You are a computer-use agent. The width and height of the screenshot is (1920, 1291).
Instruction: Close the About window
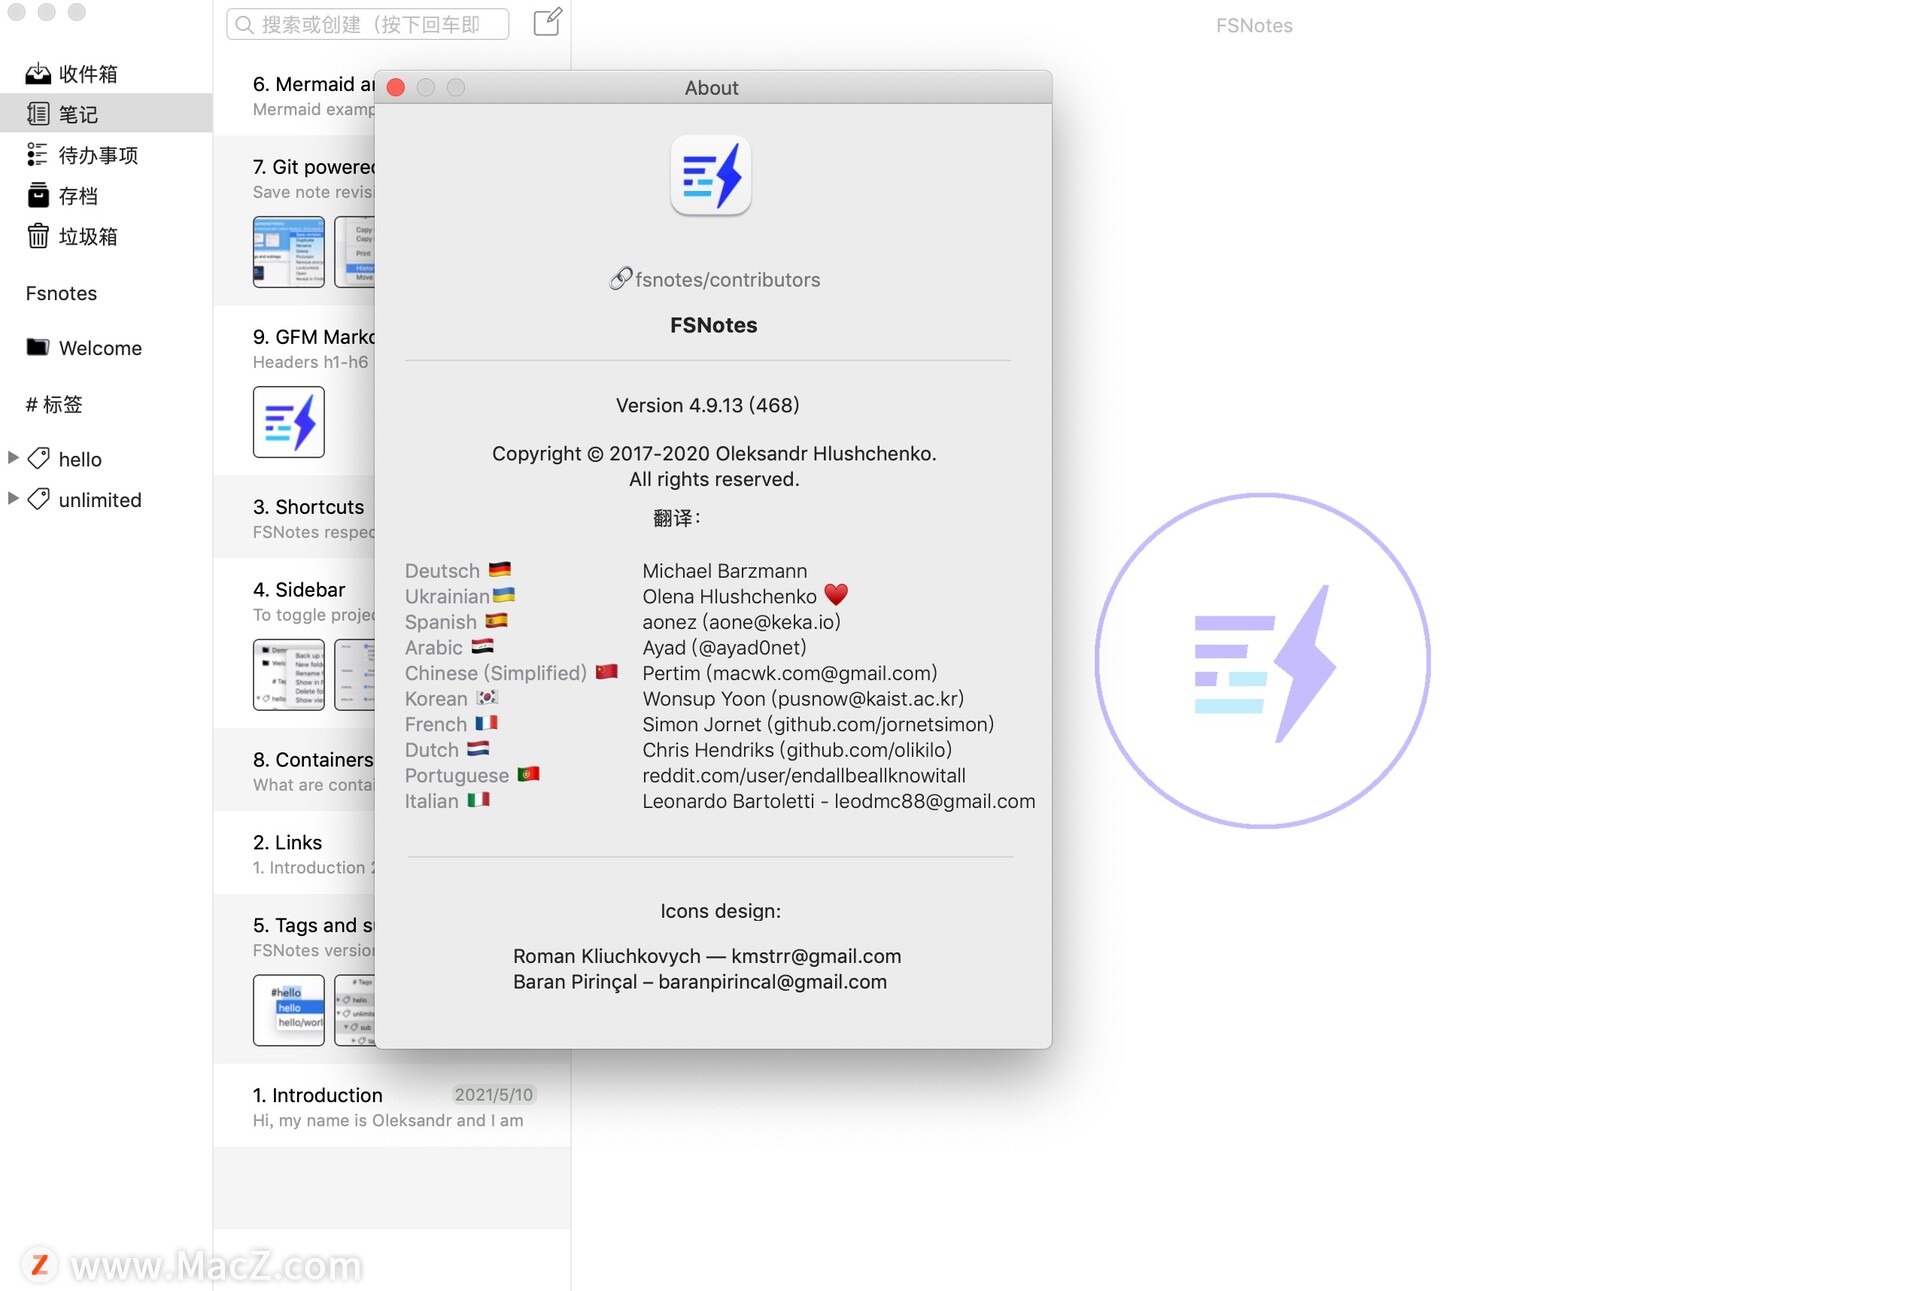click(396, 87)
